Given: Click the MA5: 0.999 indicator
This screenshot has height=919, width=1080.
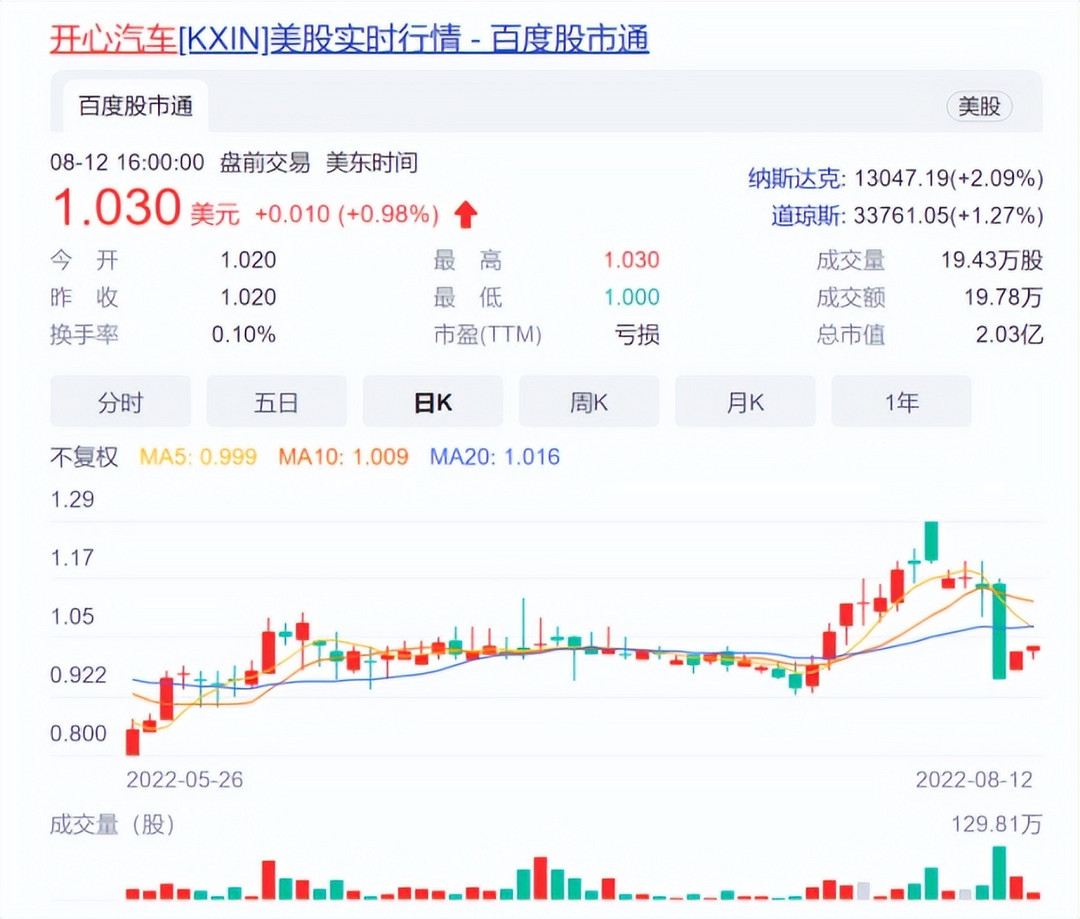Looking at the screenshot, I should 198,457.
